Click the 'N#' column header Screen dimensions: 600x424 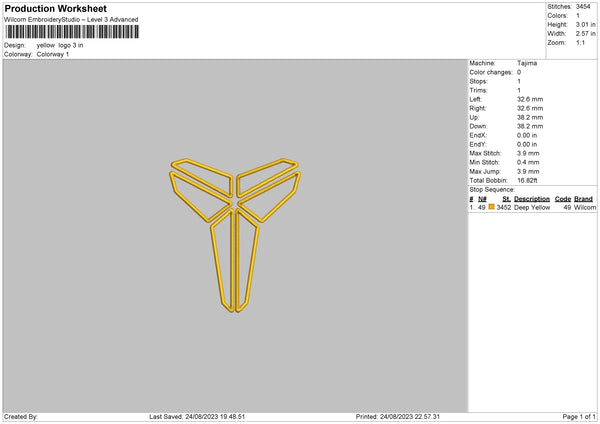click(x=482, y=199)
